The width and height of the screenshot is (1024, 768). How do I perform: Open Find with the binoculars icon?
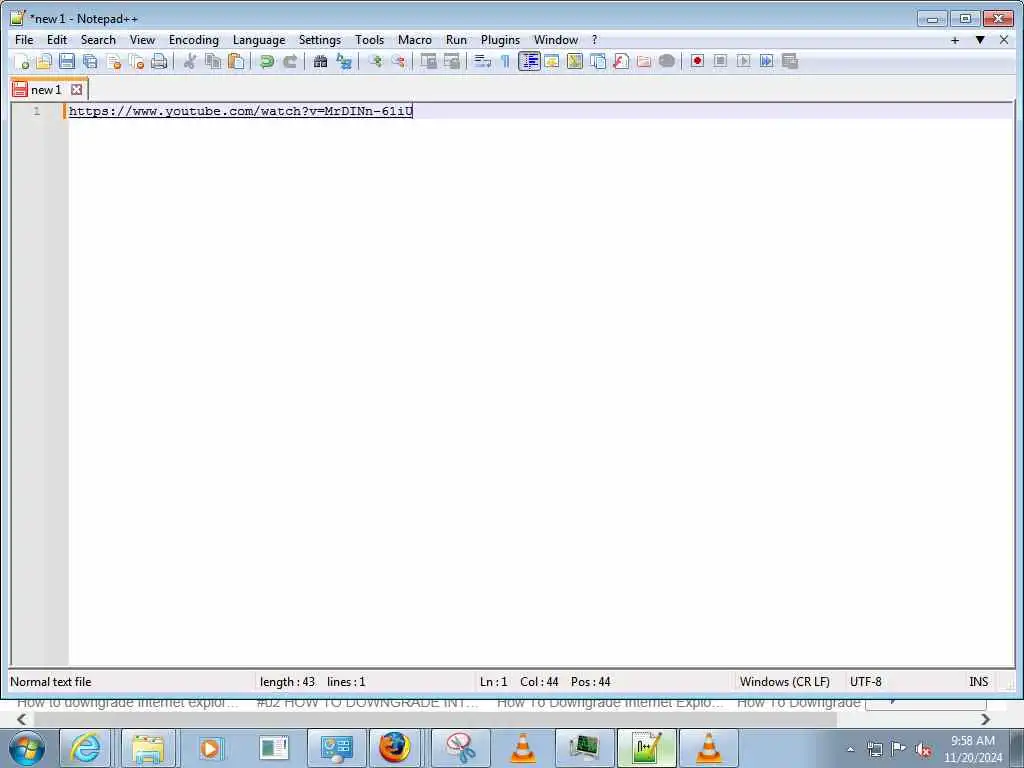tap(320, 61)
